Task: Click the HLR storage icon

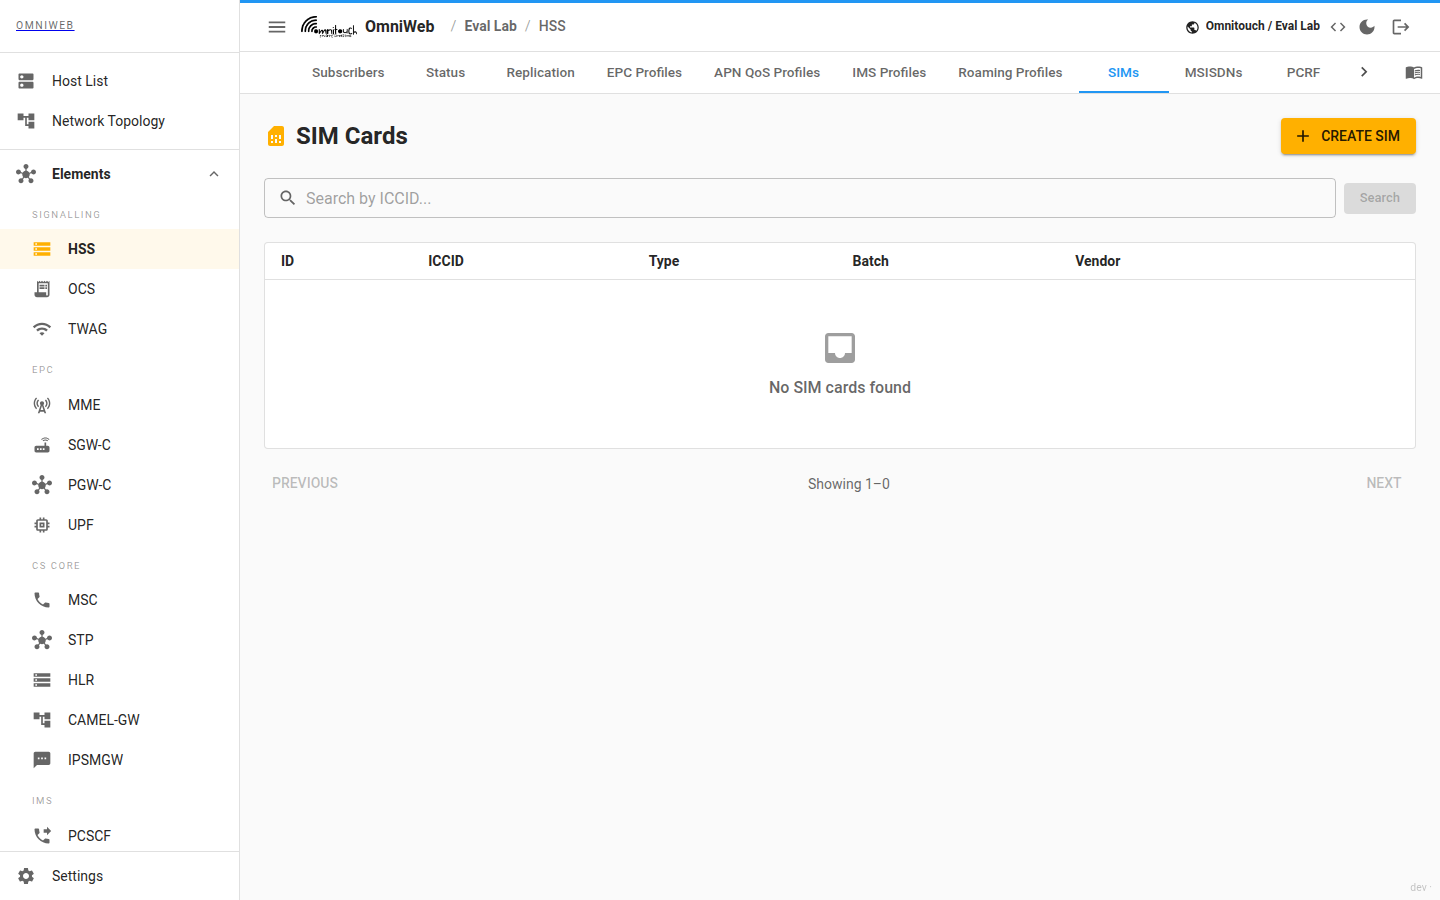Action: click(x=42, y=680)
